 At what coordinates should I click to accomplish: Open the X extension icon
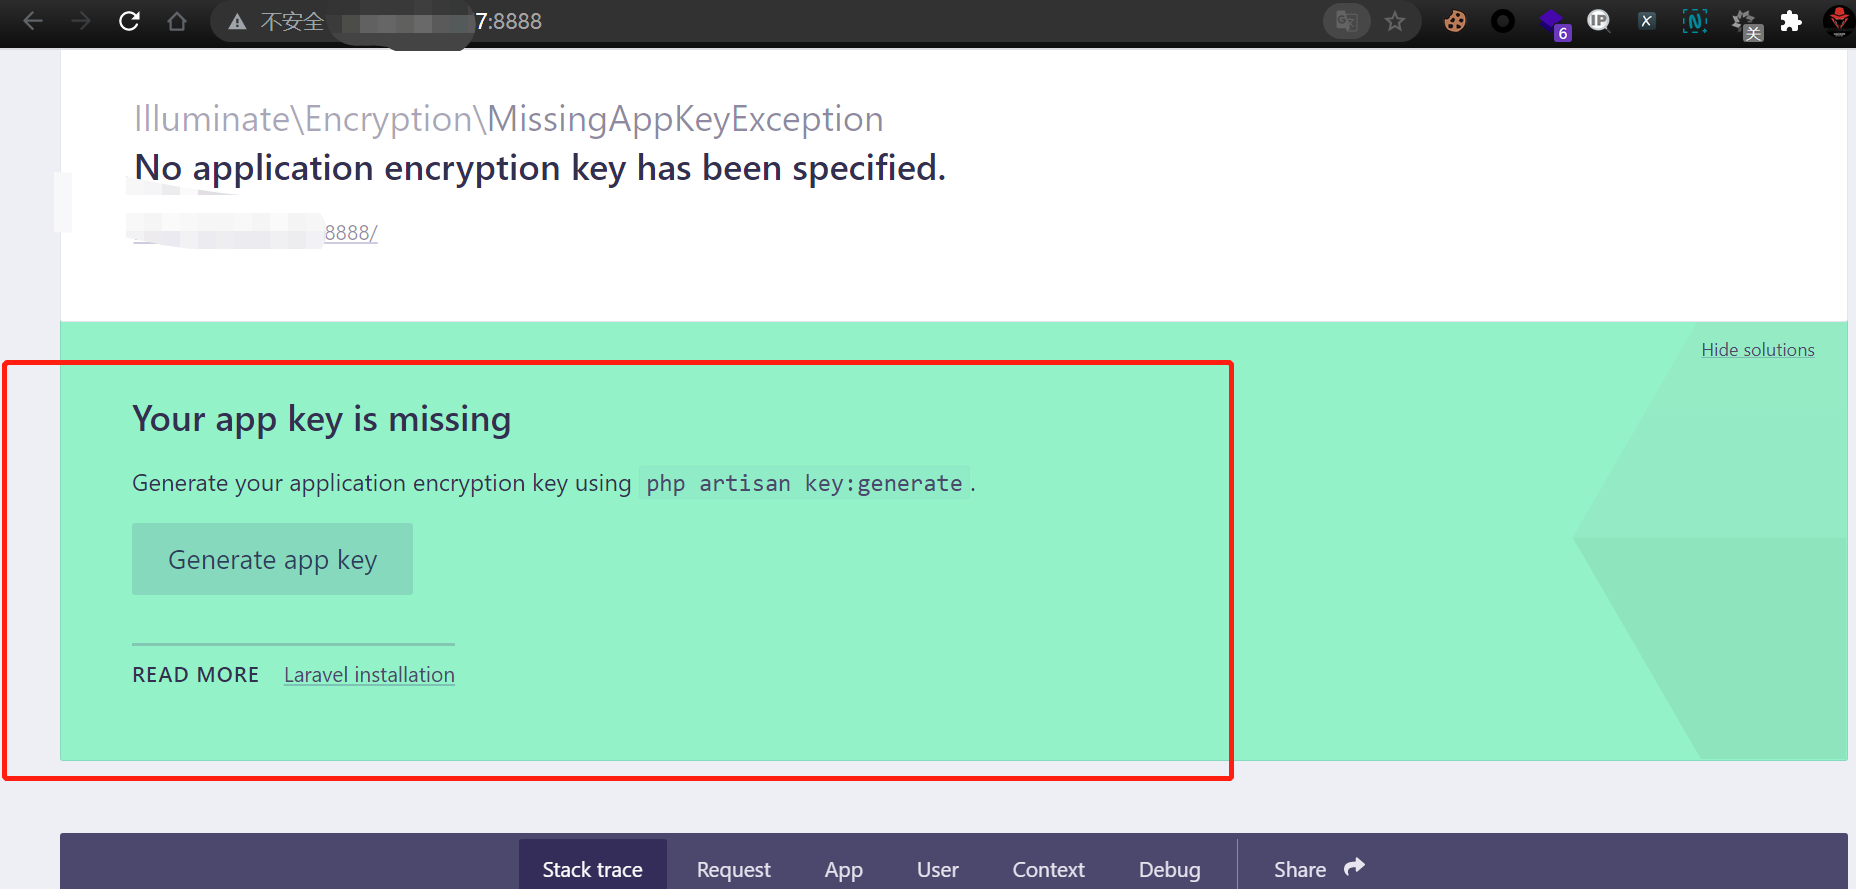coord(1647,21)
